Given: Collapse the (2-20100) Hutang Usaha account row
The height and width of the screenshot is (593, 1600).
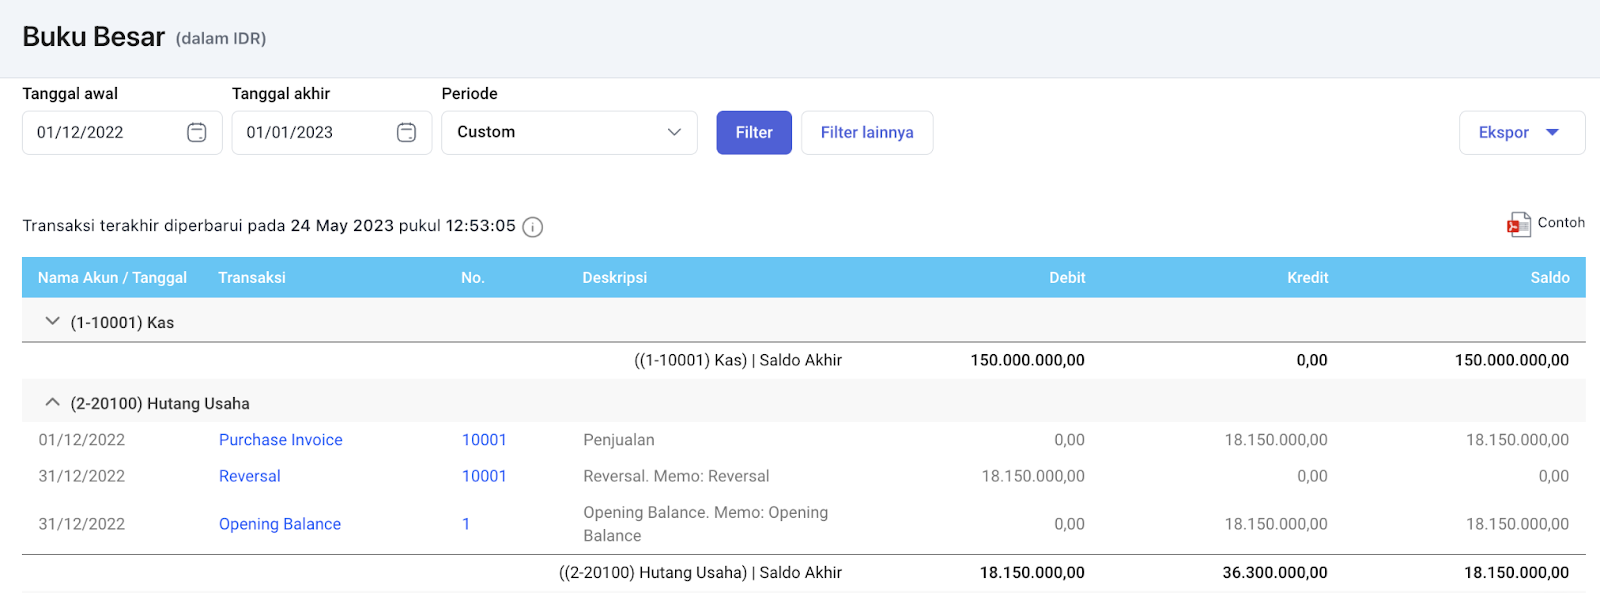Looking at the screenshot, I should coord(53,403).
